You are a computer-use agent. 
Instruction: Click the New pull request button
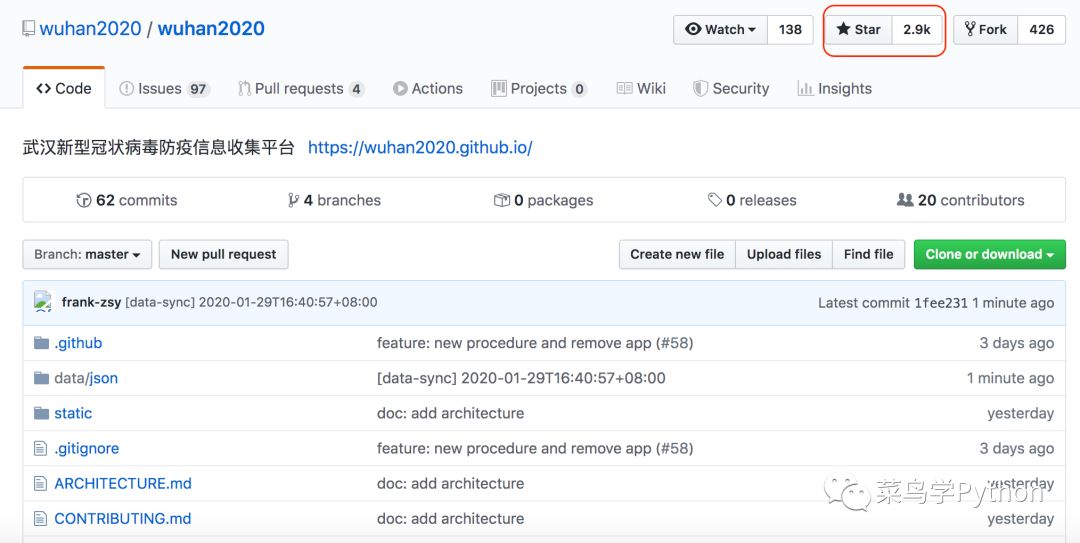click(x=224, y=254)
